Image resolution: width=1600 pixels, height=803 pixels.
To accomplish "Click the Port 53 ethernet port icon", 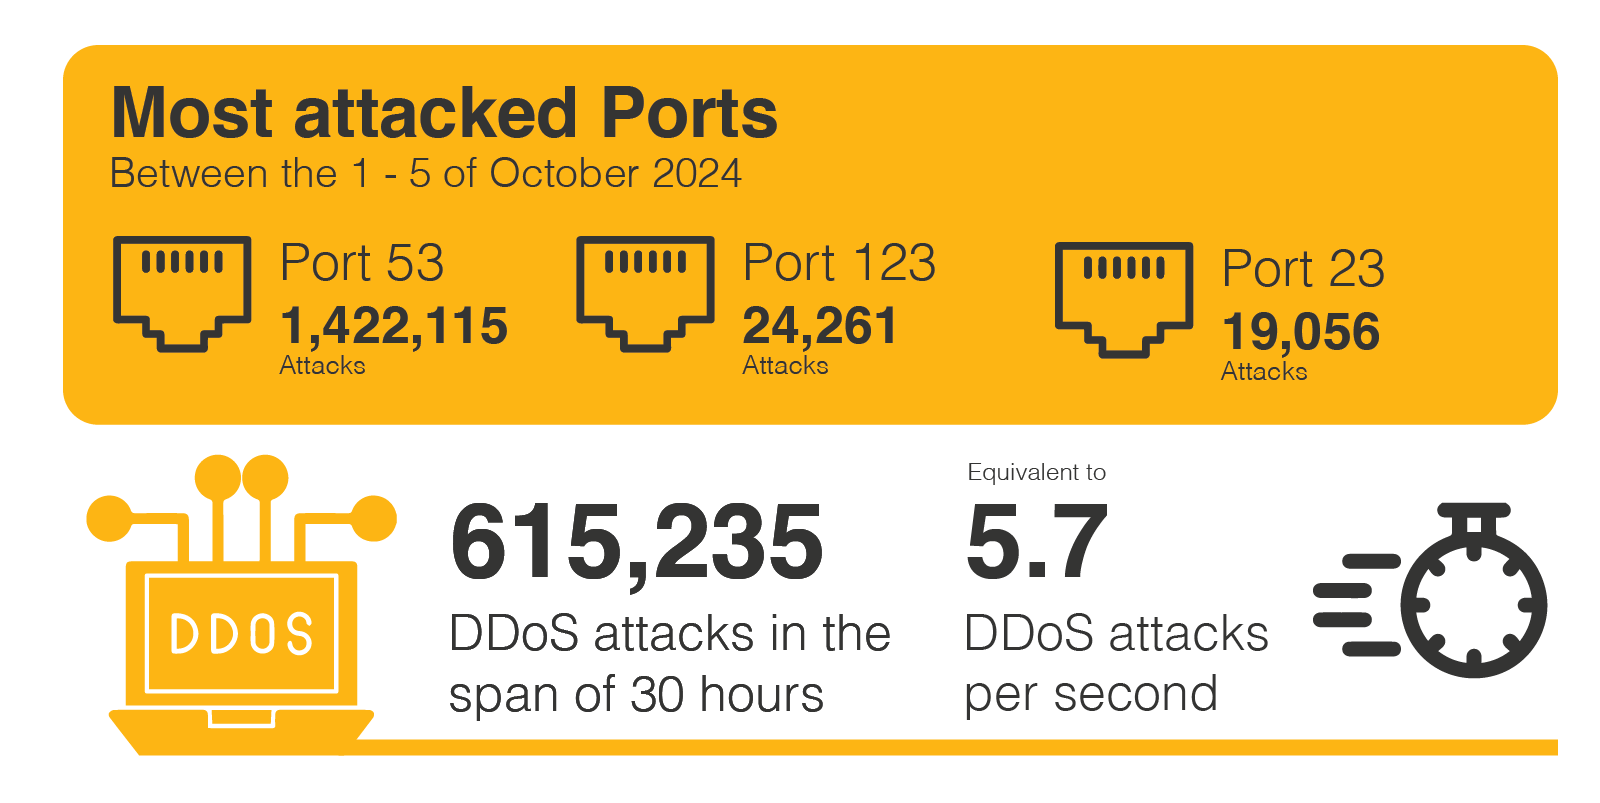I will 181,292.
